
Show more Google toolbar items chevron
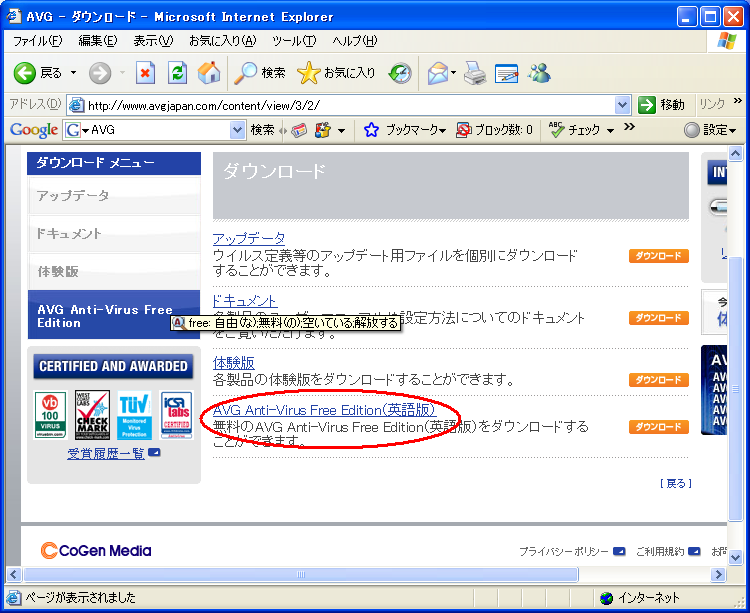tap(629, 127)
